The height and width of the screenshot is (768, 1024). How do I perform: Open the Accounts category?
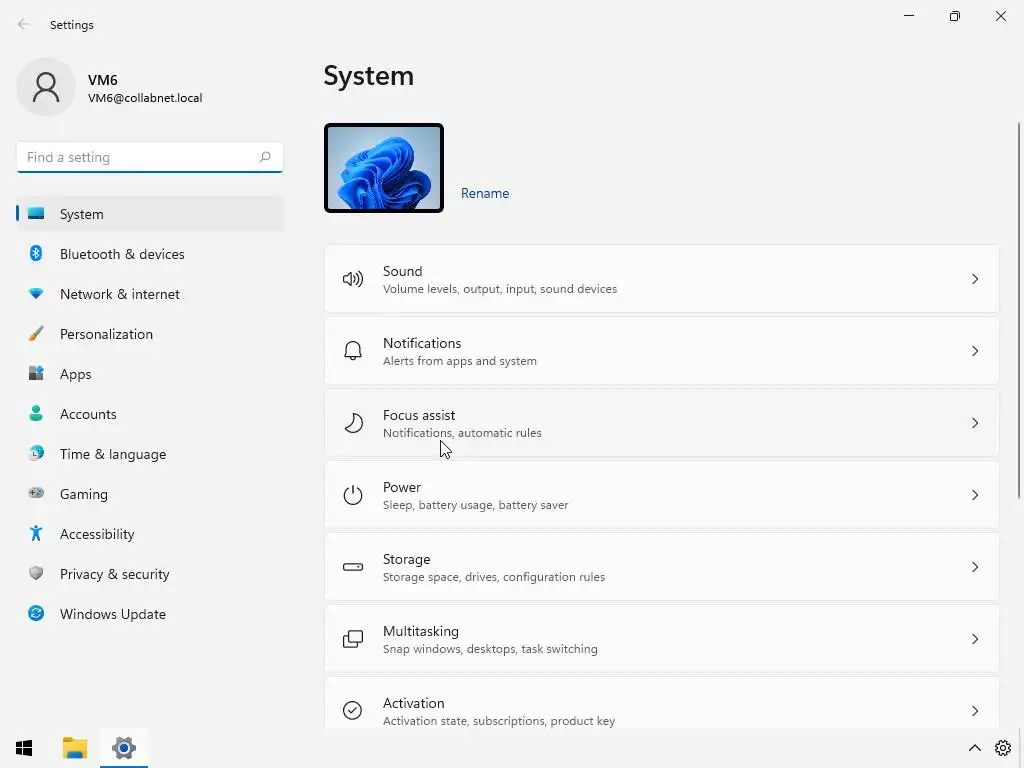click(88, 414)
